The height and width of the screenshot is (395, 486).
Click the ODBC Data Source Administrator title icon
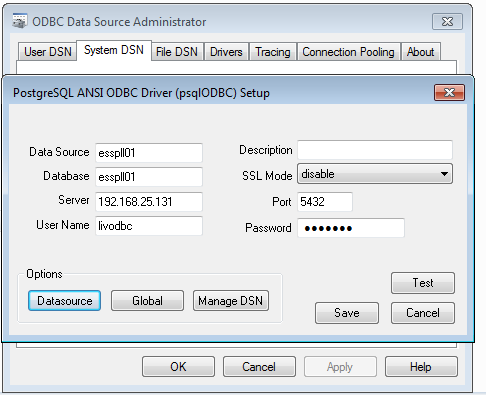[20, 21]
